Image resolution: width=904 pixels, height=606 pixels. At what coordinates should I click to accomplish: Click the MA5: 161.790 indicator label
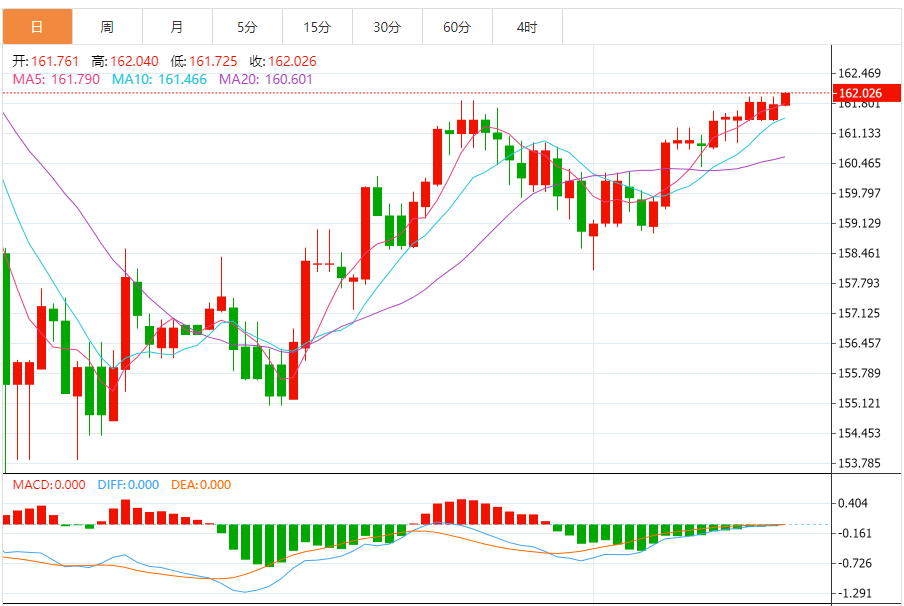tap(56, 79)
